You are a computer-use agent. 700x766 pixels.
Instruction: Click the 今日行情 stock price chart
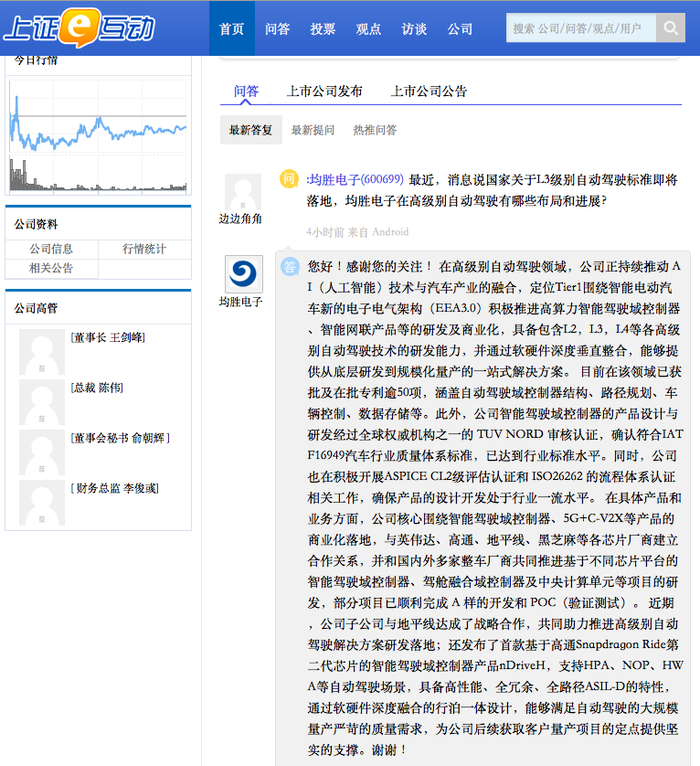(98, 135)
